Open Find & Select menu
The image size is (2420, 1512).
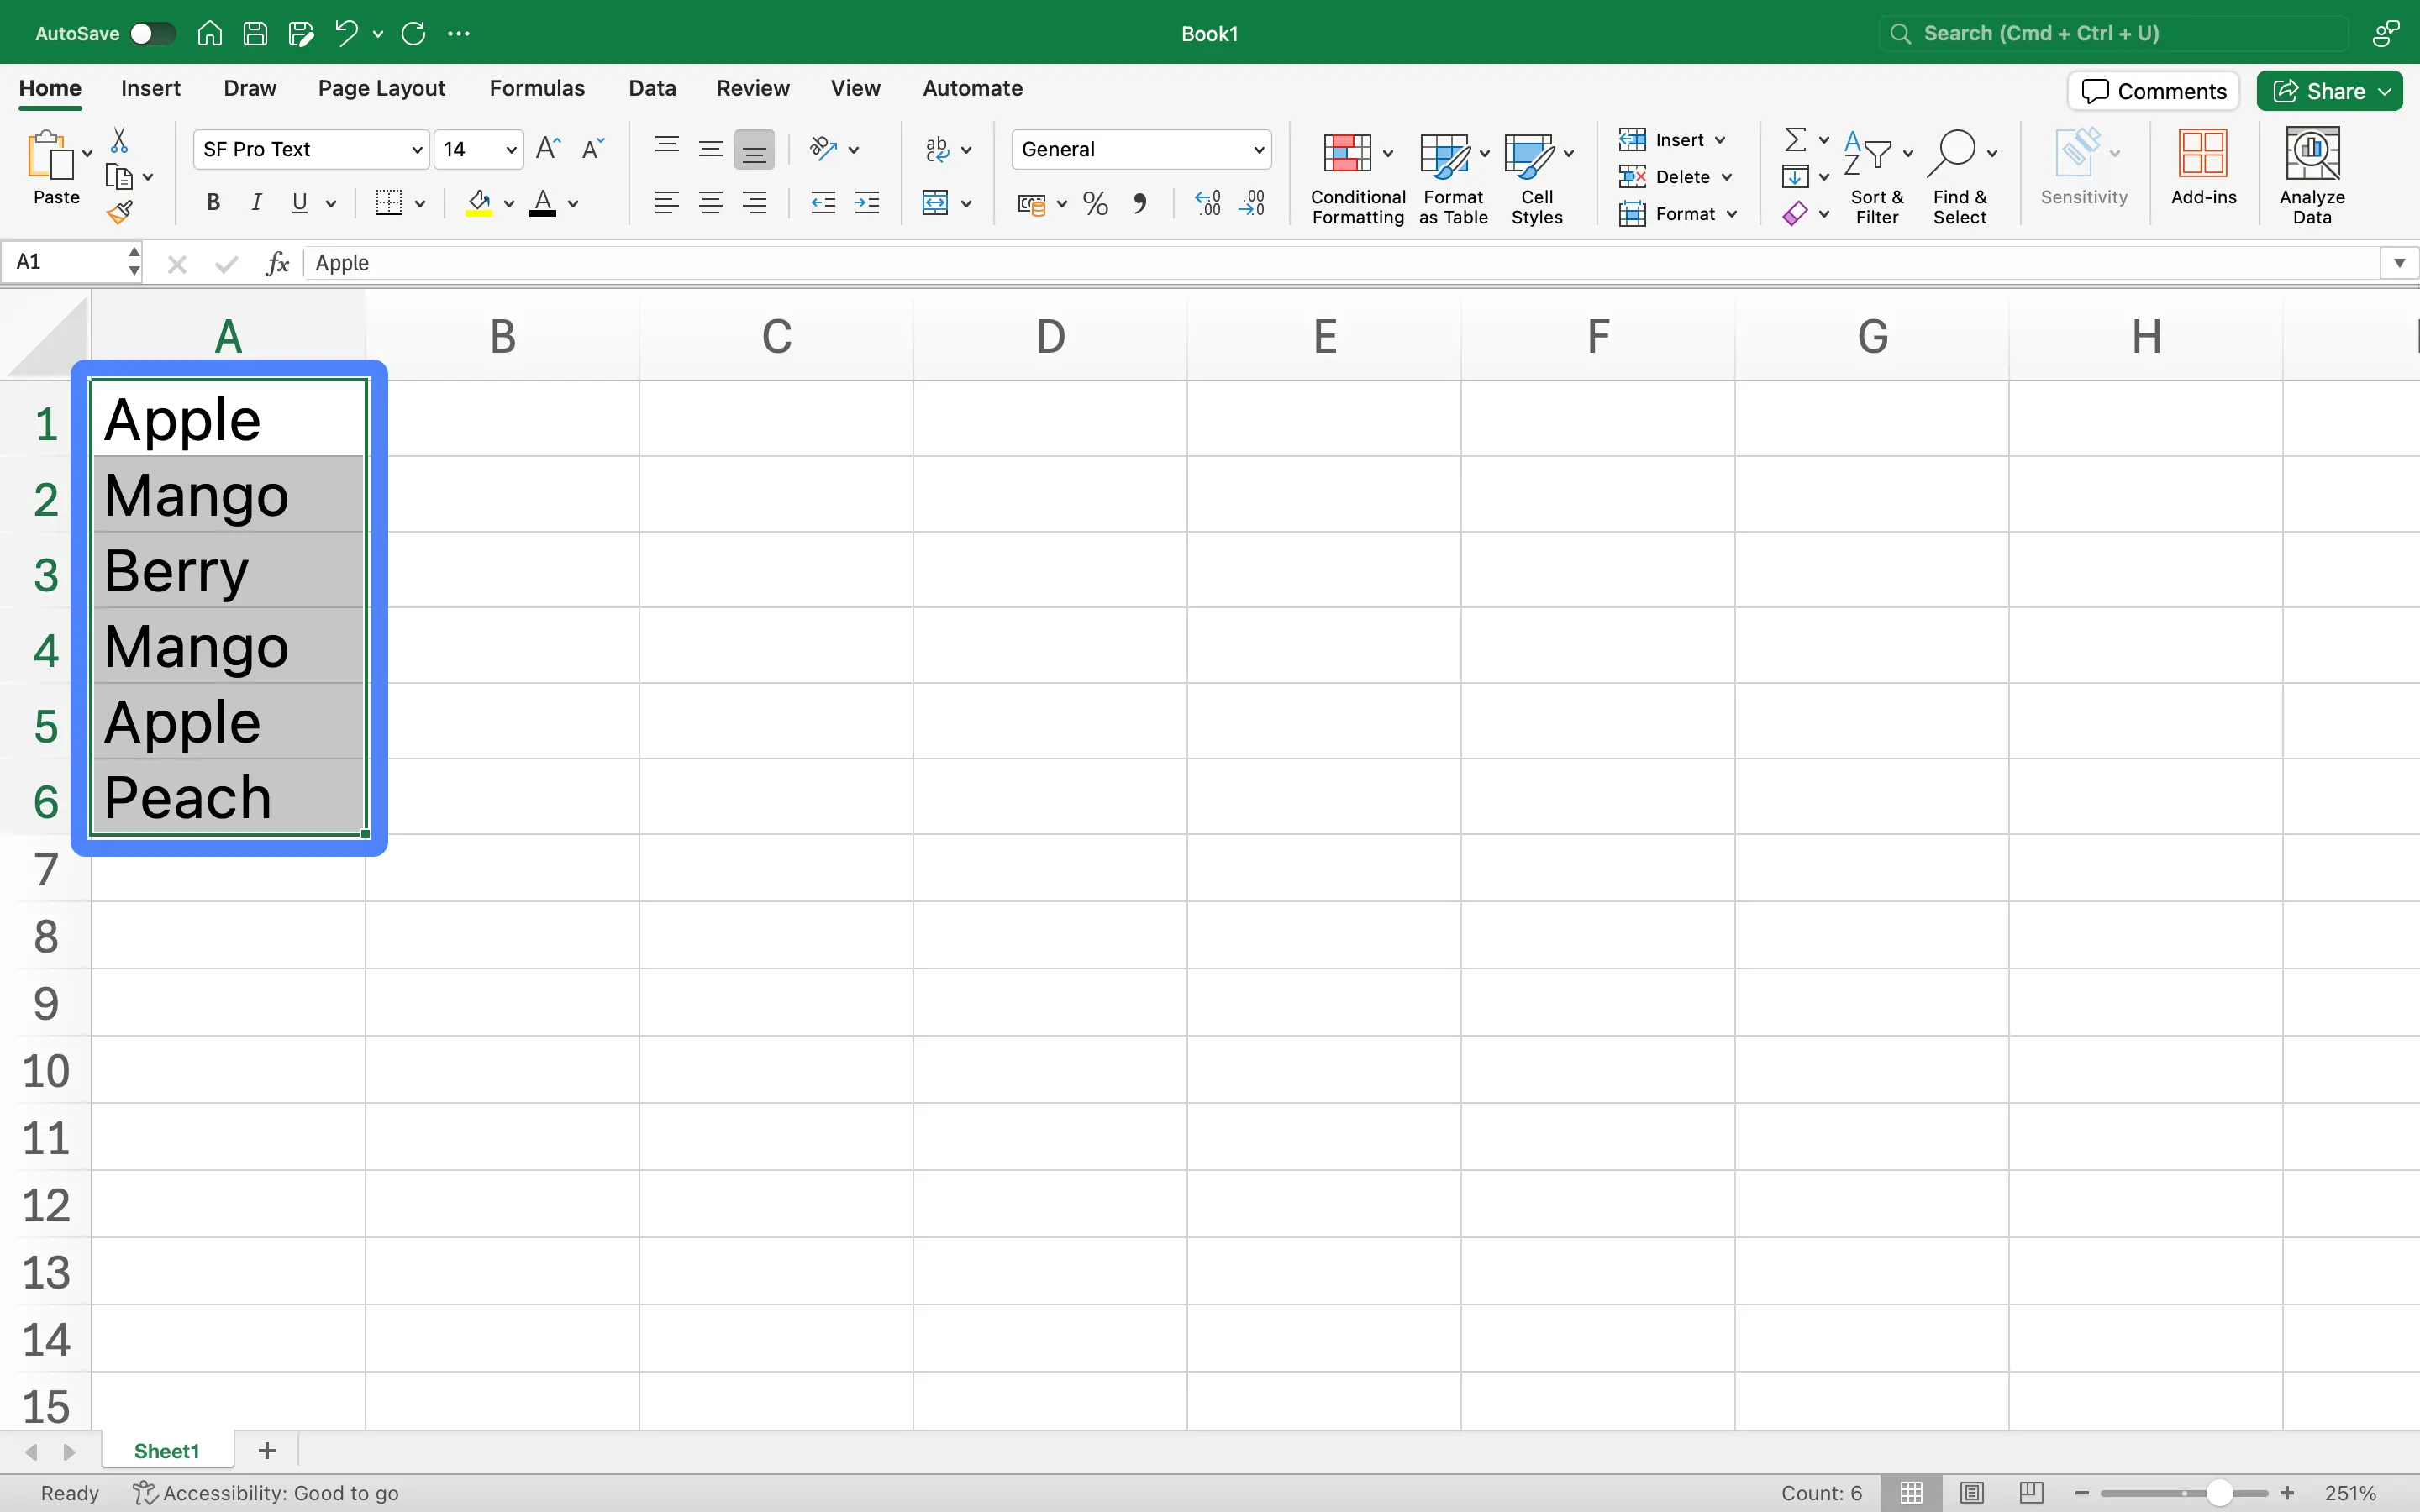tap(1960, 178)
